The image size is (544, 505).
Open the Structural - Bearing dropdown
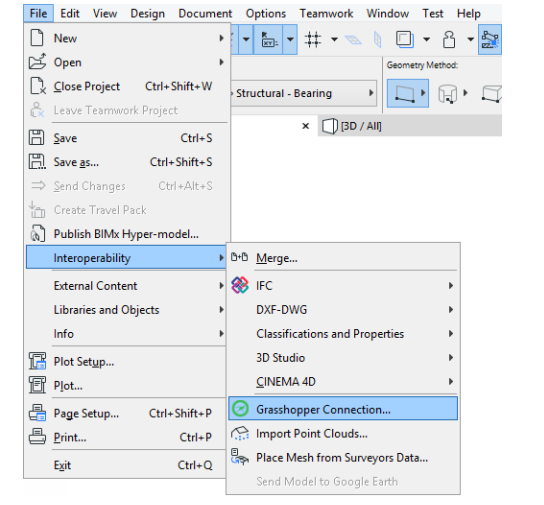304,93
